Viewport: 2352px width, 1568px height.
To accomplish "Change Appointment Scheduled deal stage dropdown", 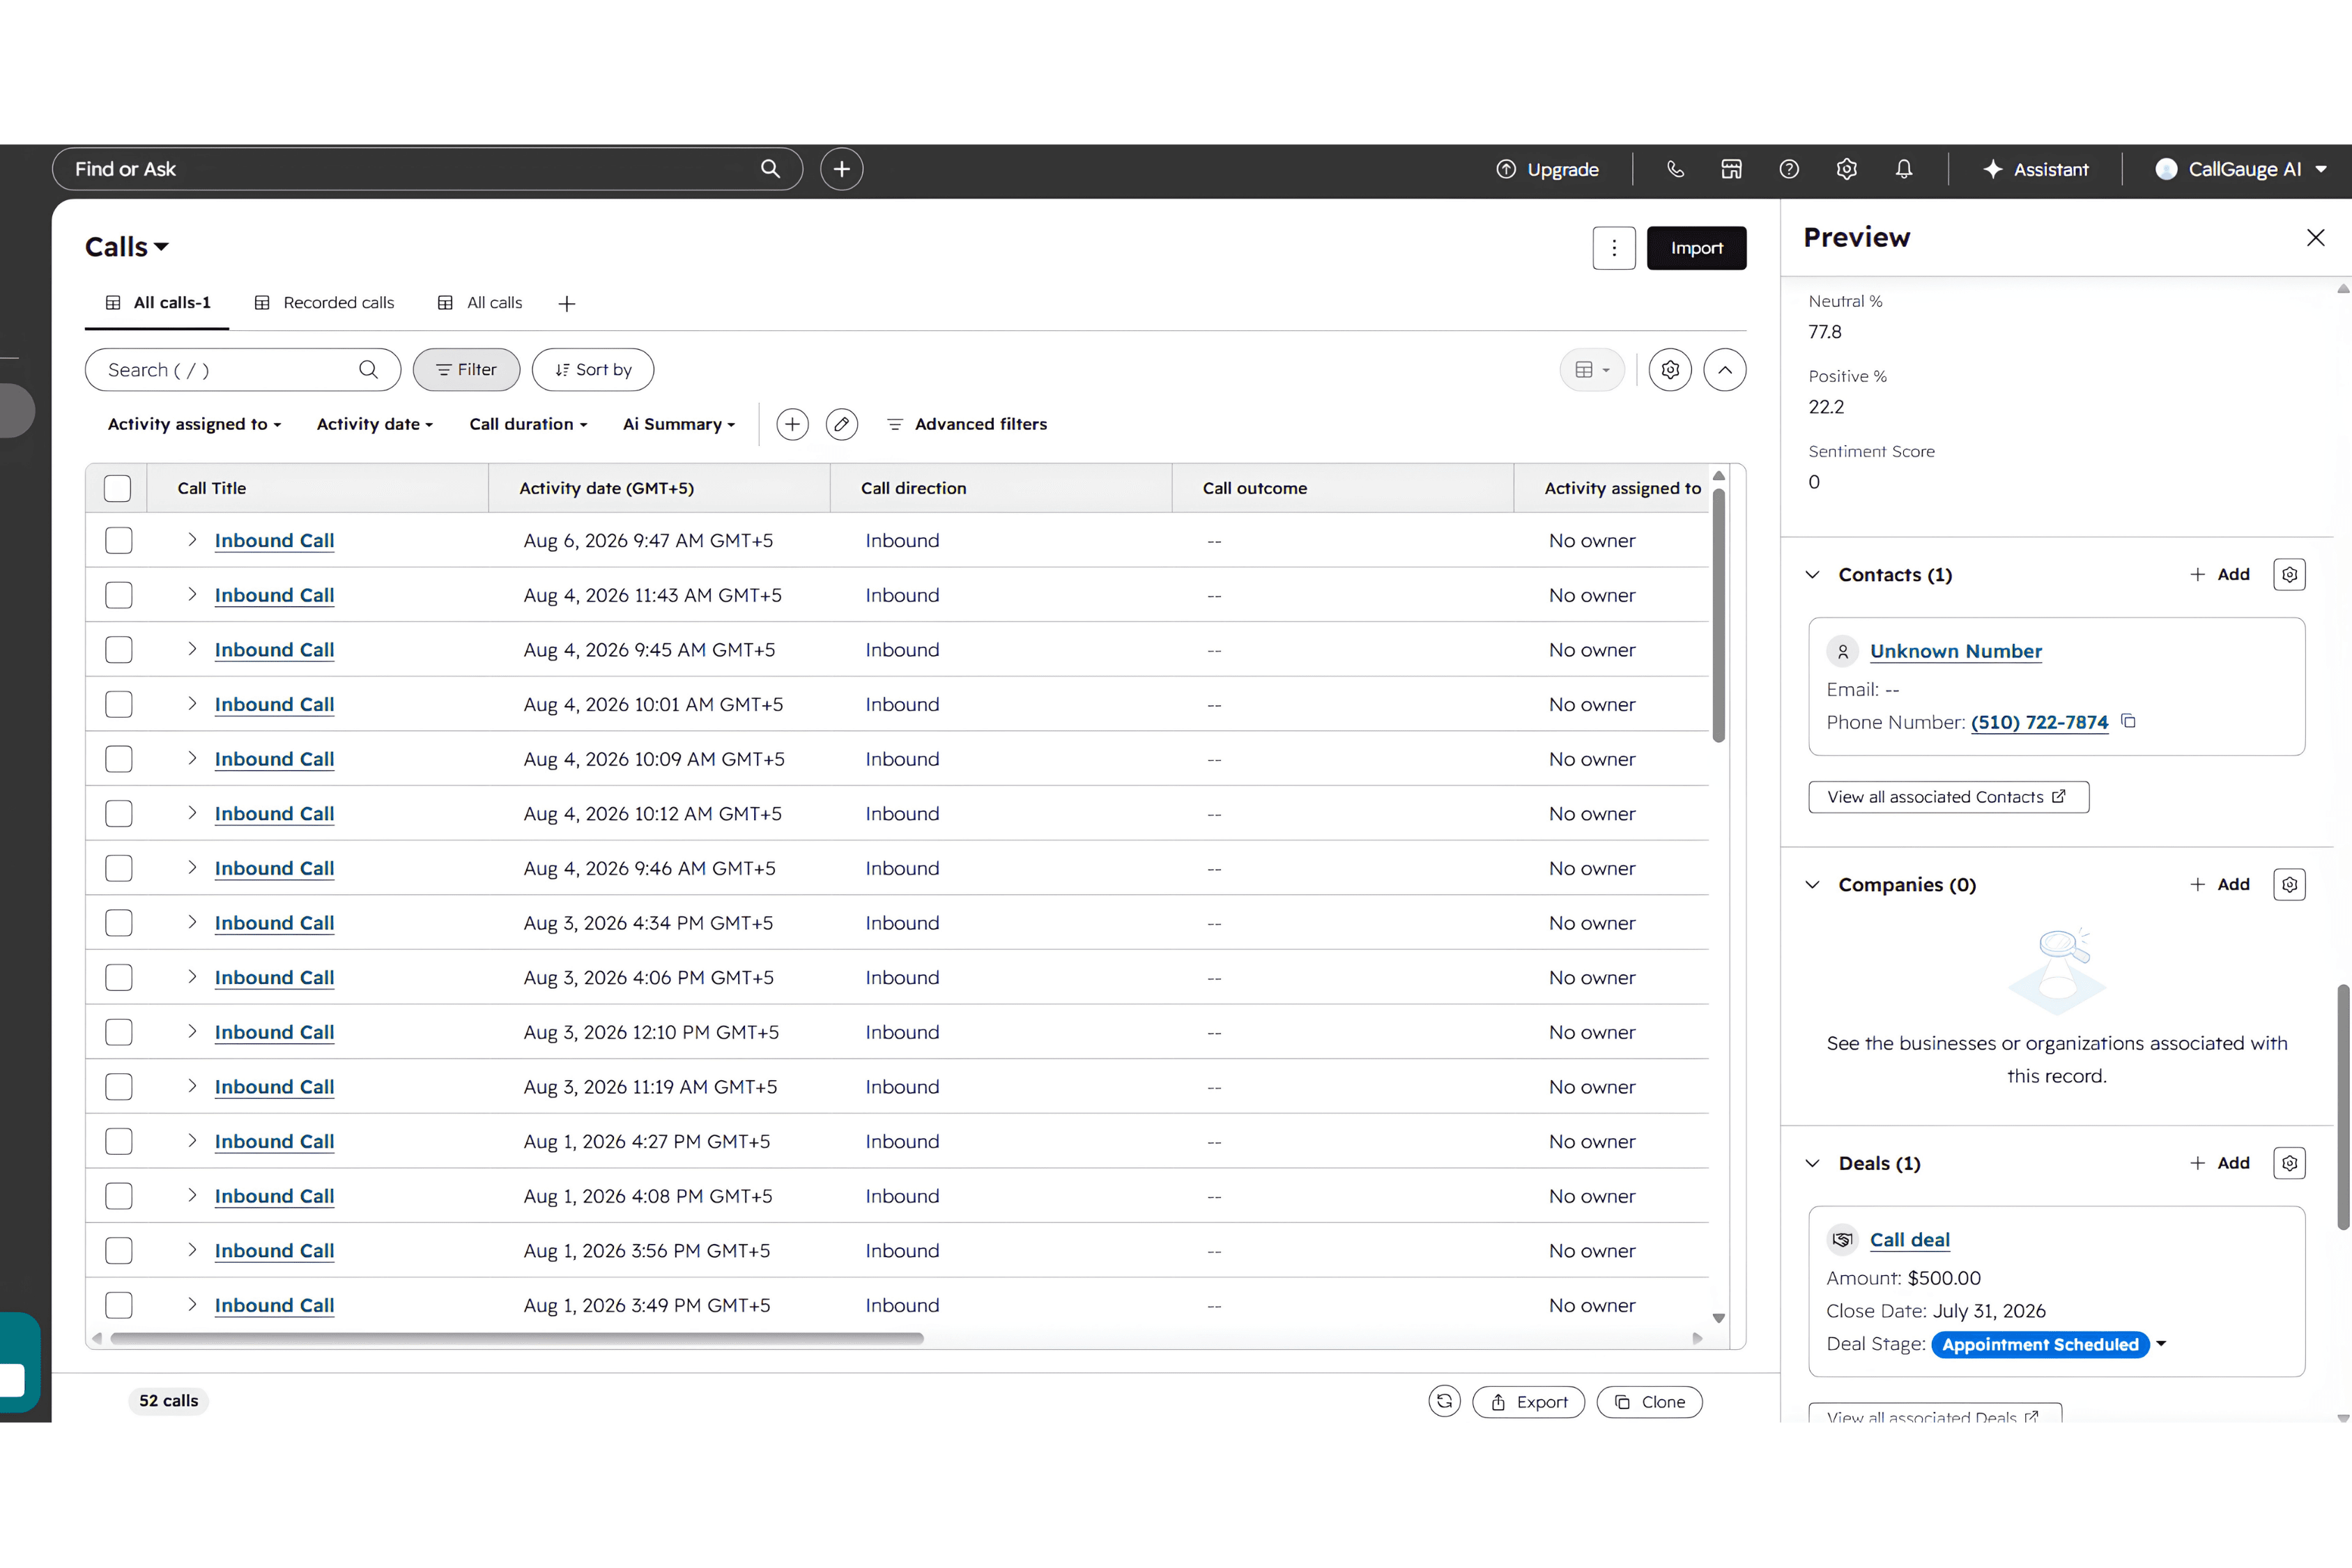I will (2161, 1344).
